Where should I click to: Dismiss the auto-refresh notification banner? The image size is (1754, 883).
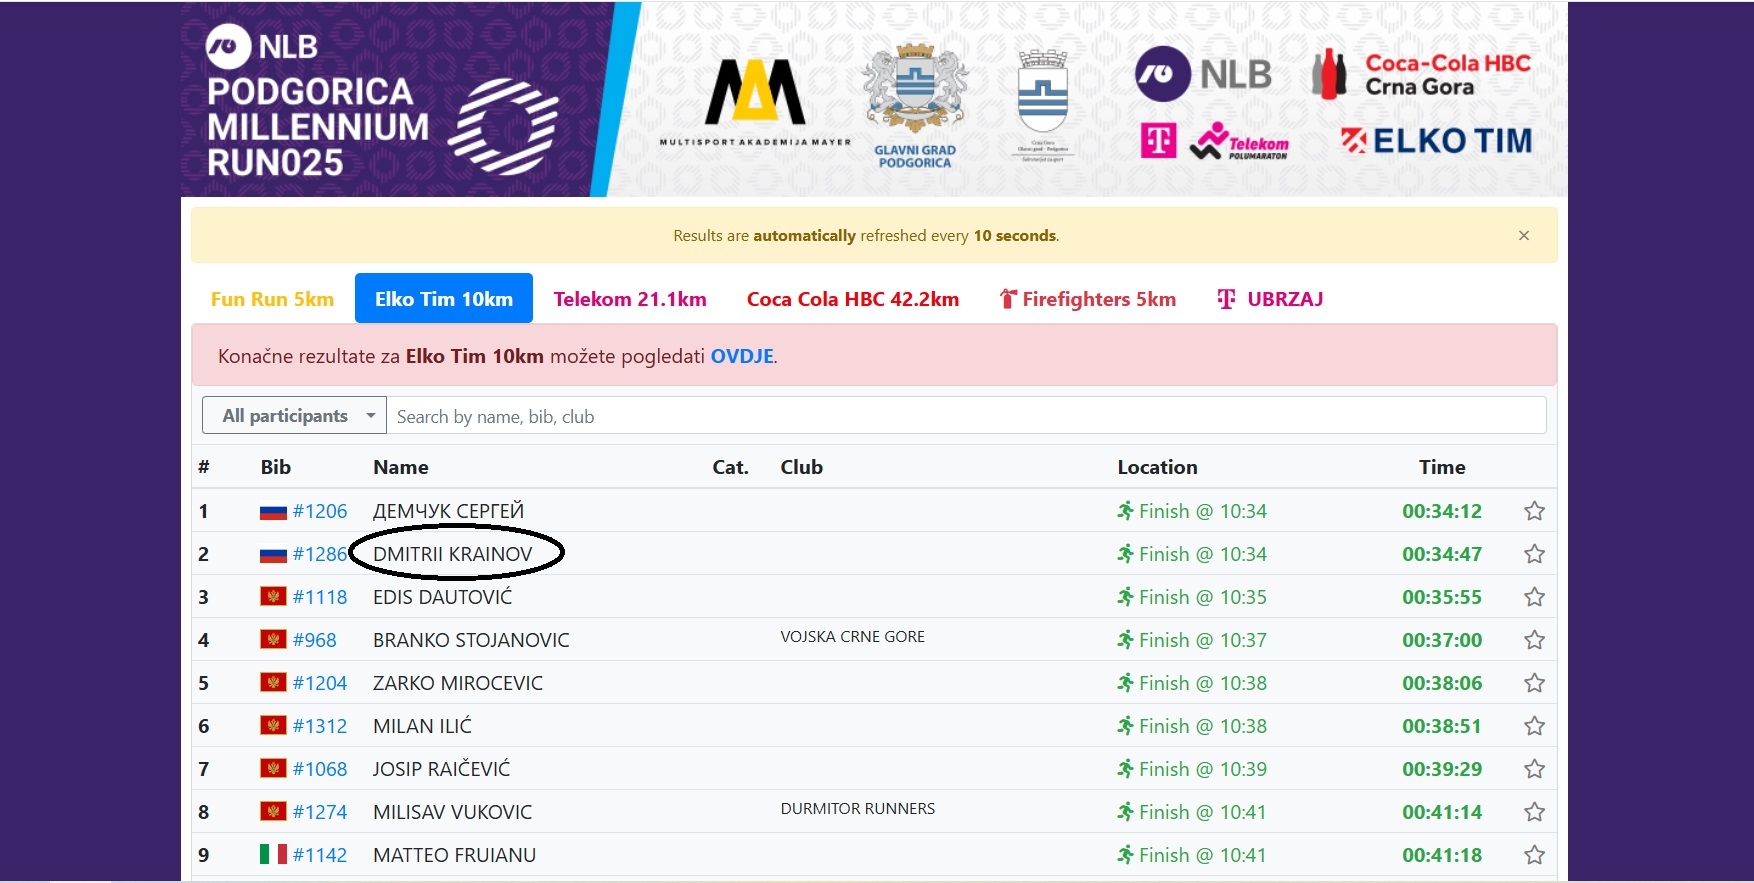point(1523,236)
